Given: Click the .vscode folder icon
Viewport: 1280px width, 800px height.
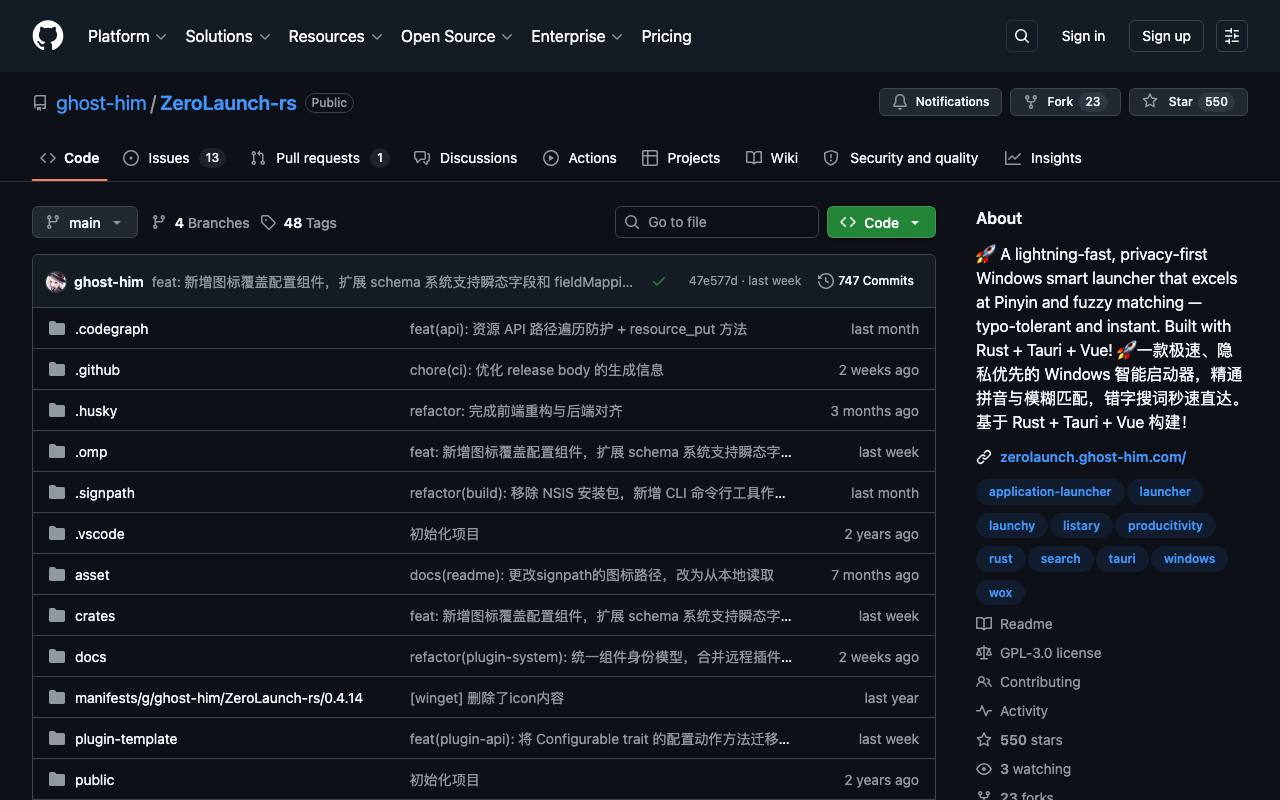Looking at the screenshot, I should coord(57,534).
